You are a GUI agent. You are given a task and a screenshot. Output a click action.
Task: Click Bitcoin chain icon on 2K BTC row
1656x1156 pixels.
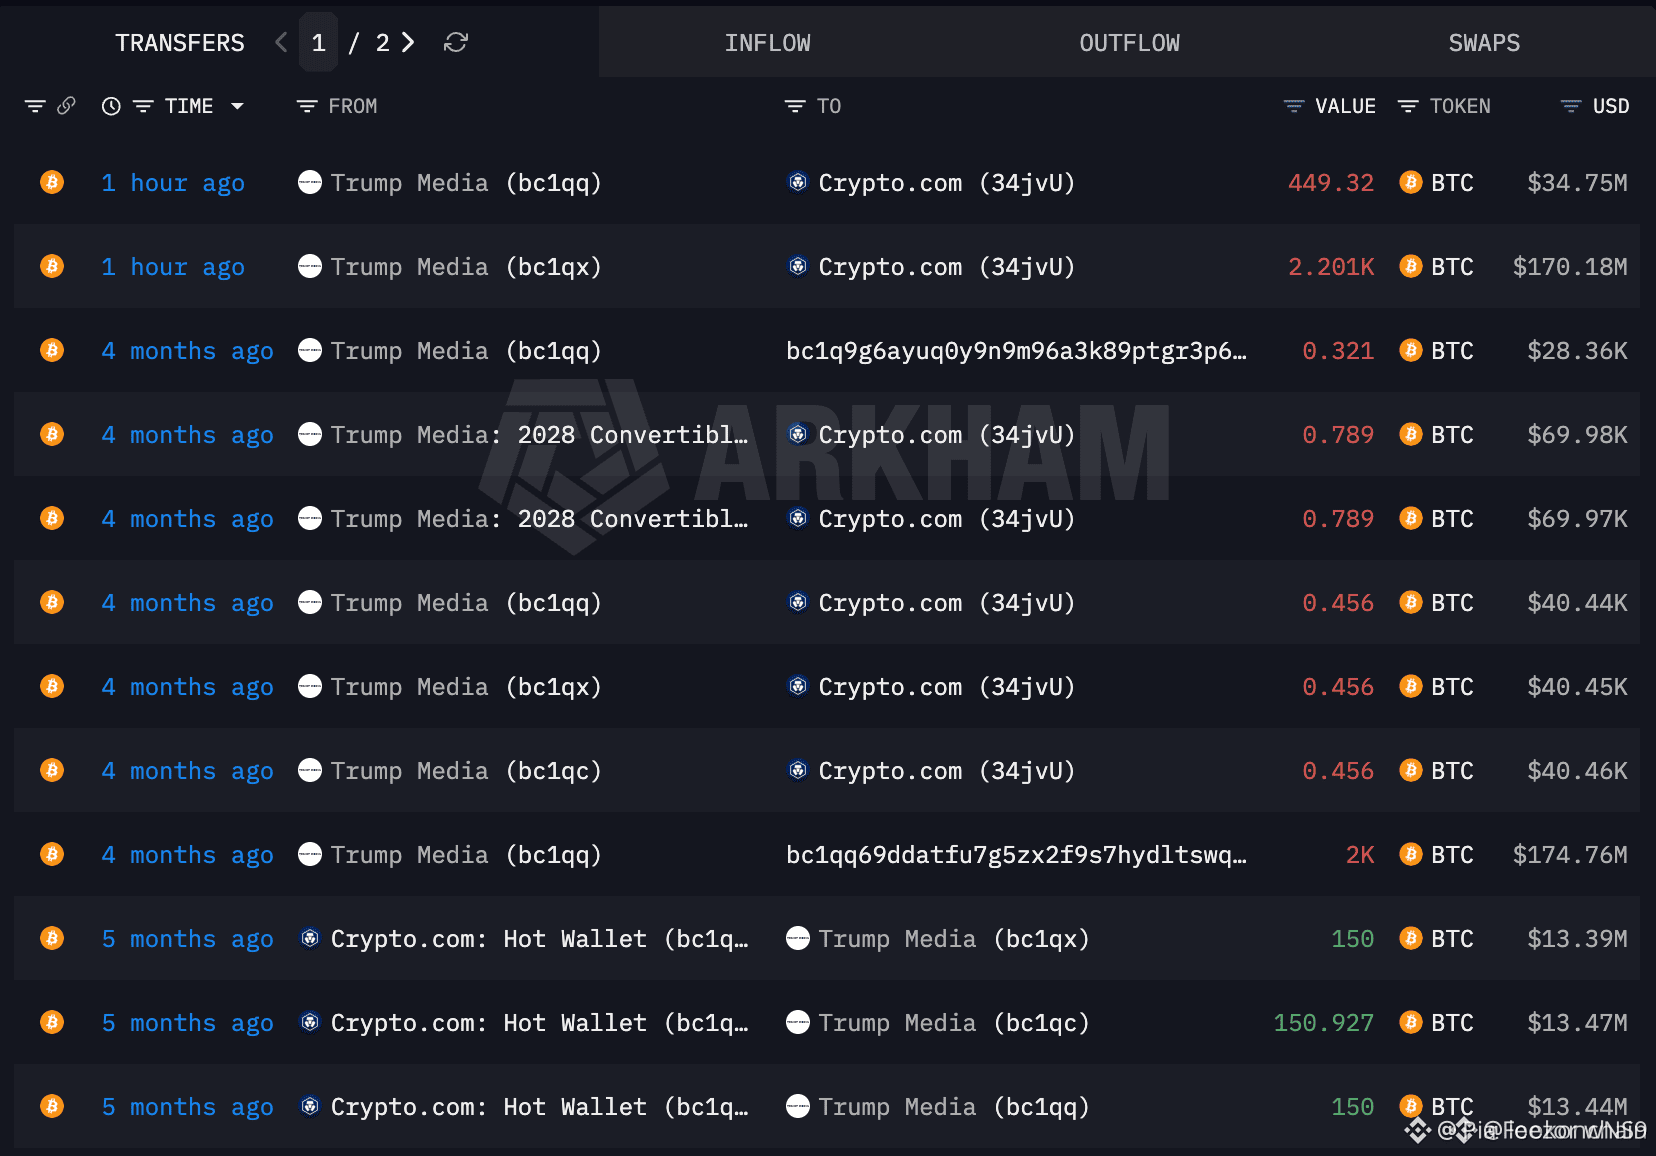(52, 854)
